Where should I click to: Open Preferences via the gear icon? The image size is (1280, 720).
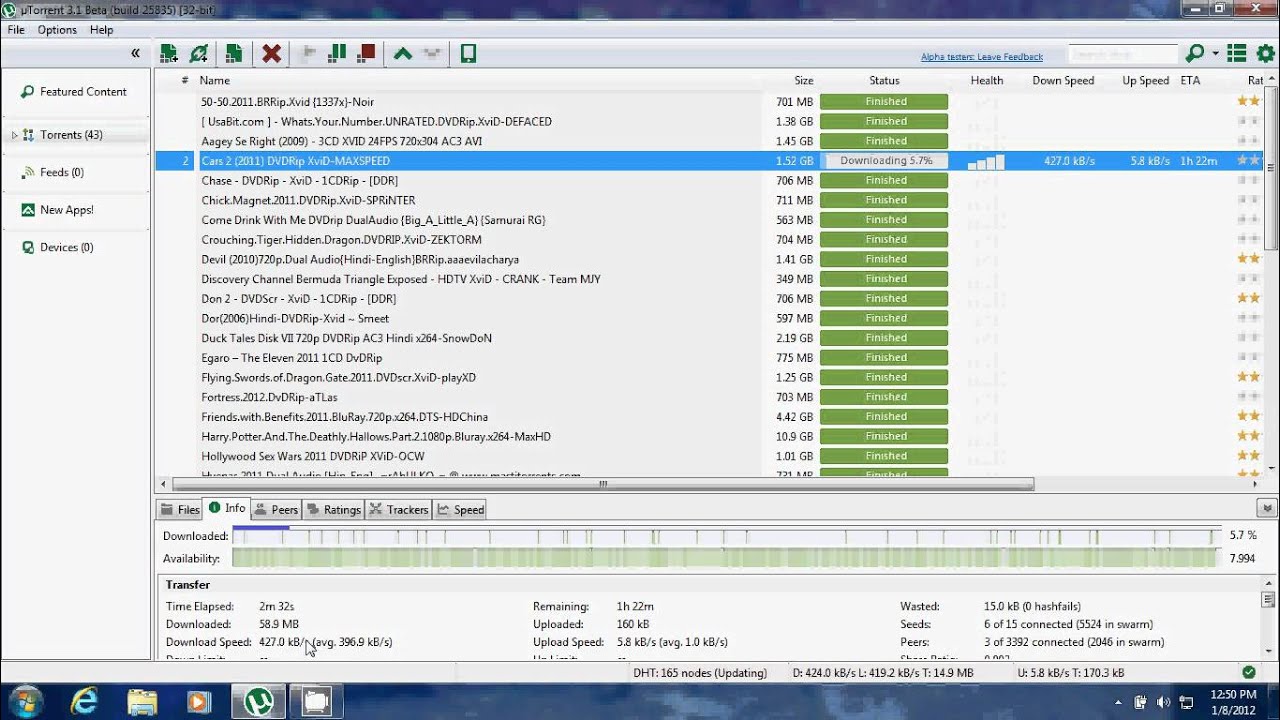click(1265, 54)
